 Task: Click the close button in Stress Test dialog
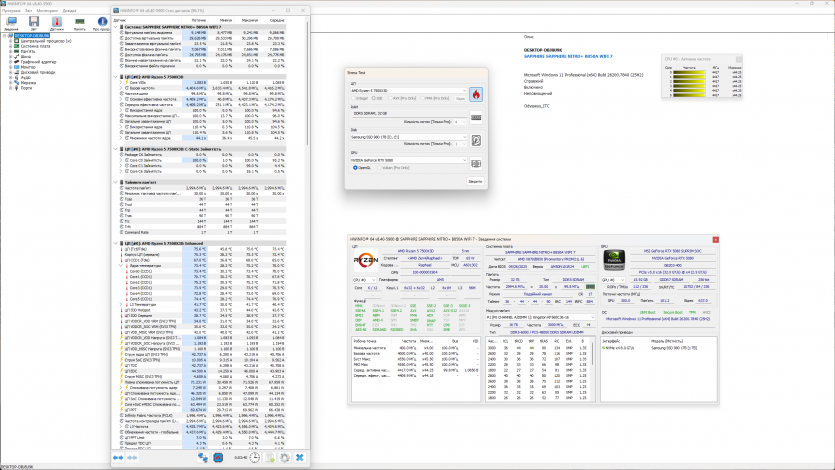(x=475, y=181)
